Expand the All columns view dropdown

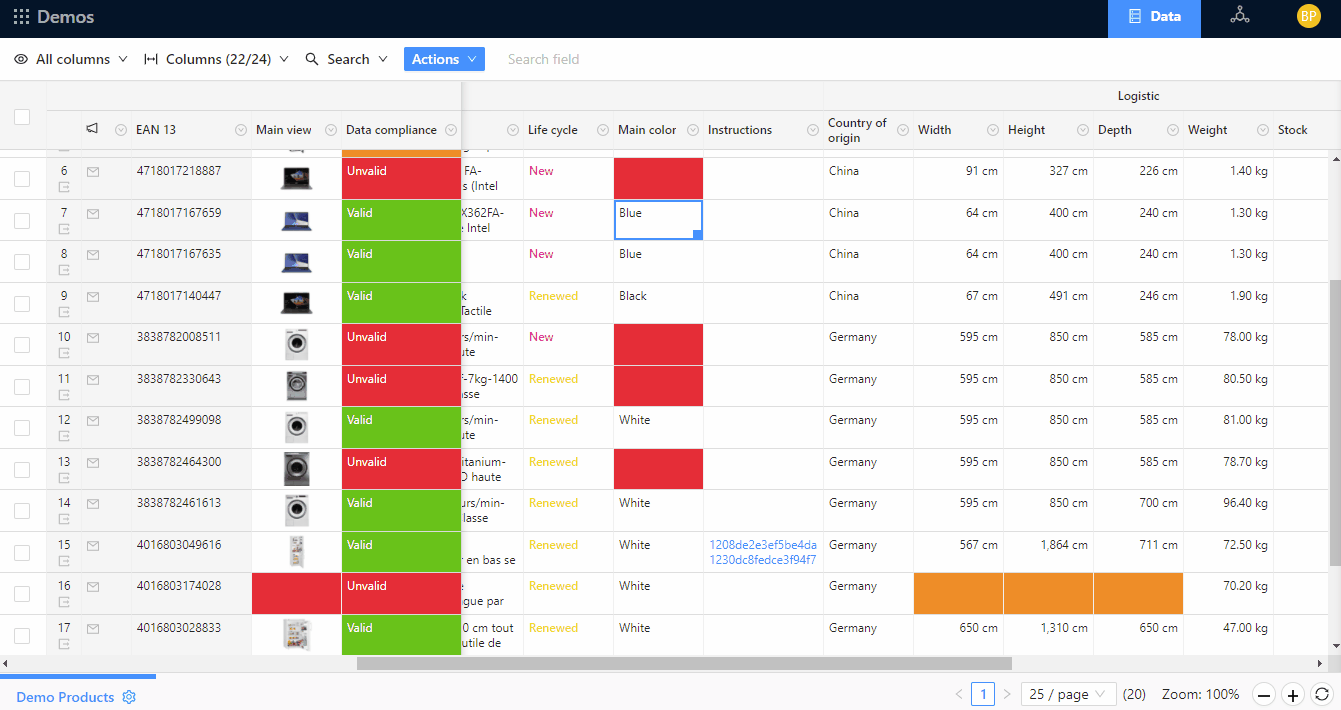click(x=71, y=59)
